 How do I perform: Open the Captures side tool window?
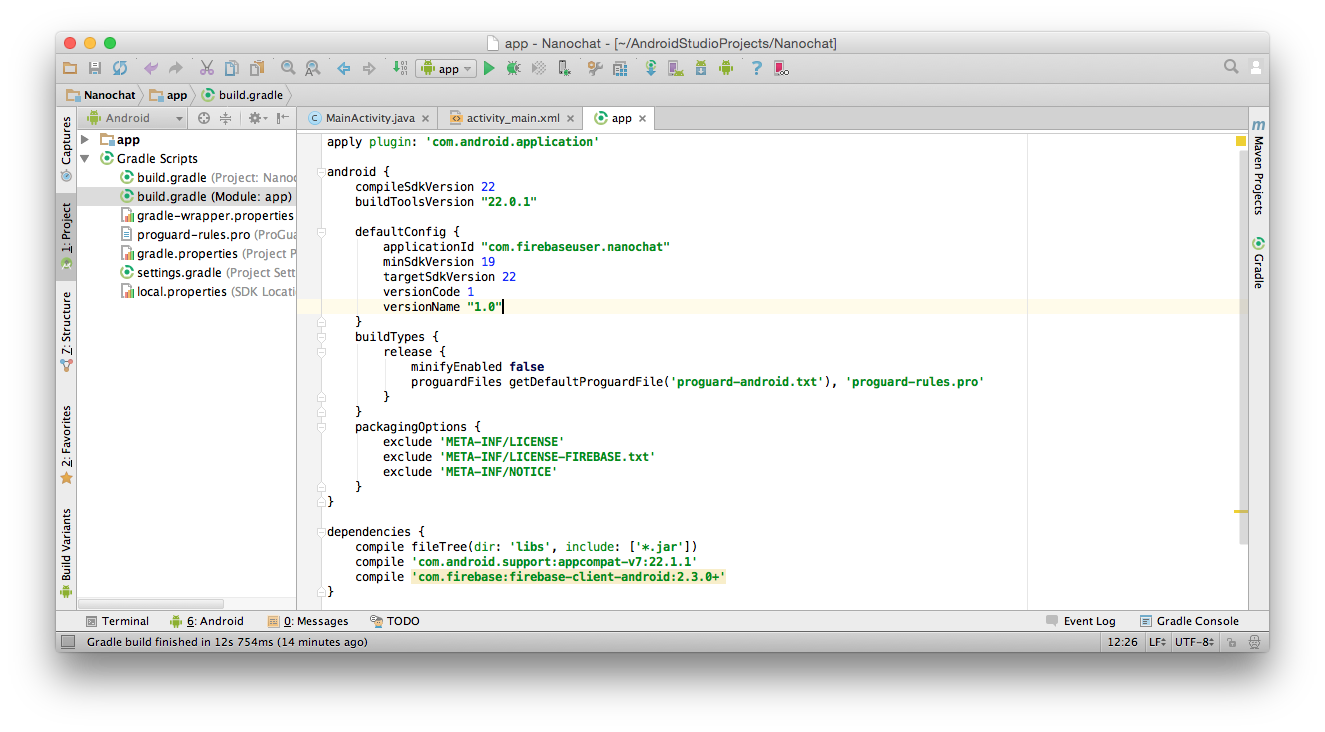(66, 150)
